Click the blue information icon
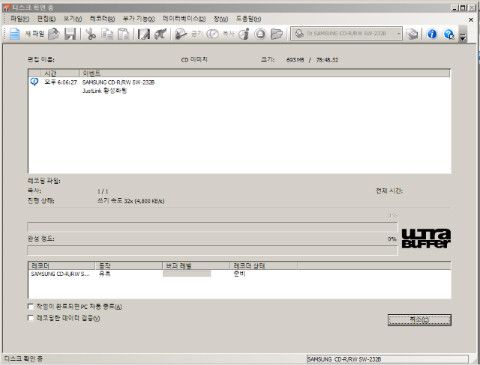The image size is (480, 365). (432, 34)
